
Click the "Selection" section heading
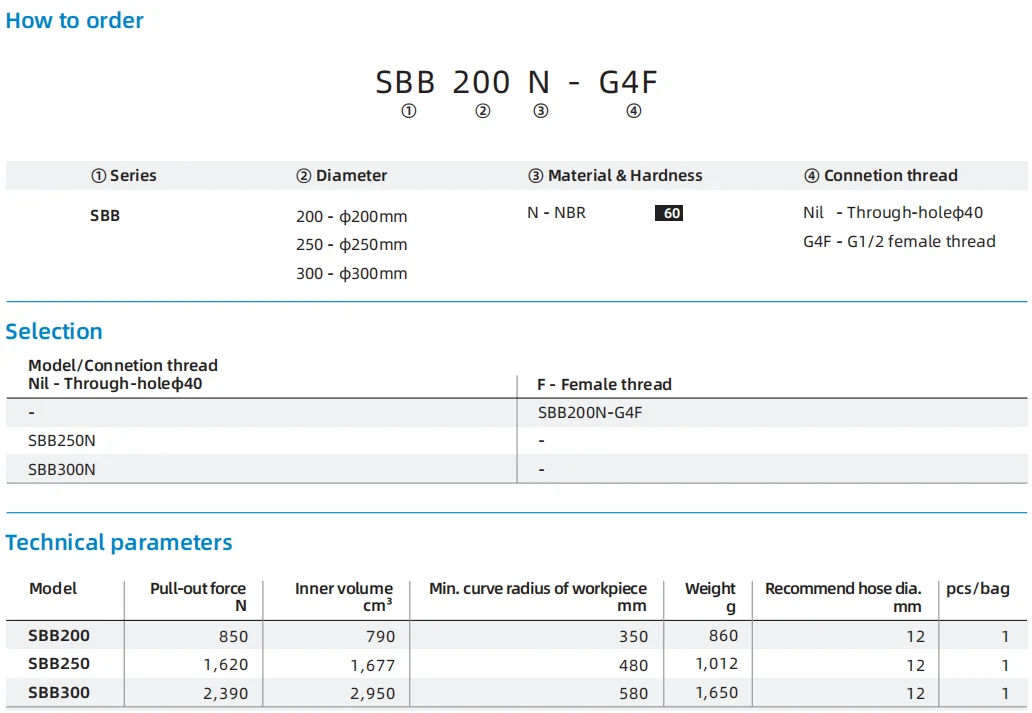pyautogui.click(x=54, y=331)
